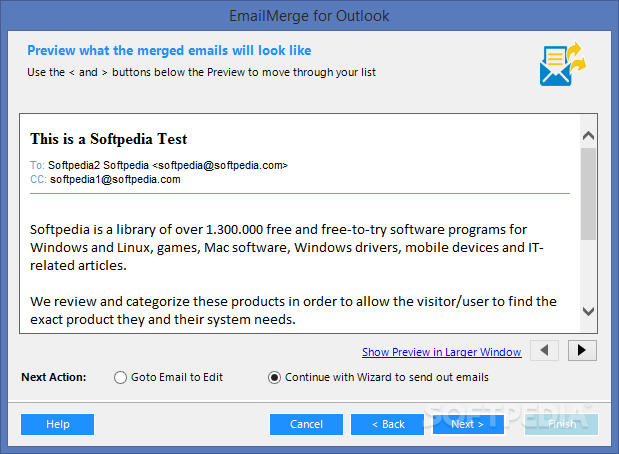
Task: Click the EmailMerge for Outlook title bar
Action: [309, 15]
